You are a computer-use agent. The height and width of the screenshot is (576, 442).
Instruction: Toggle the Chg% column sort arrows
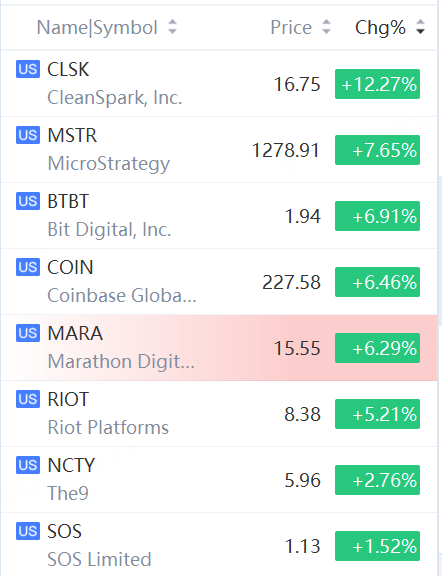420,27
